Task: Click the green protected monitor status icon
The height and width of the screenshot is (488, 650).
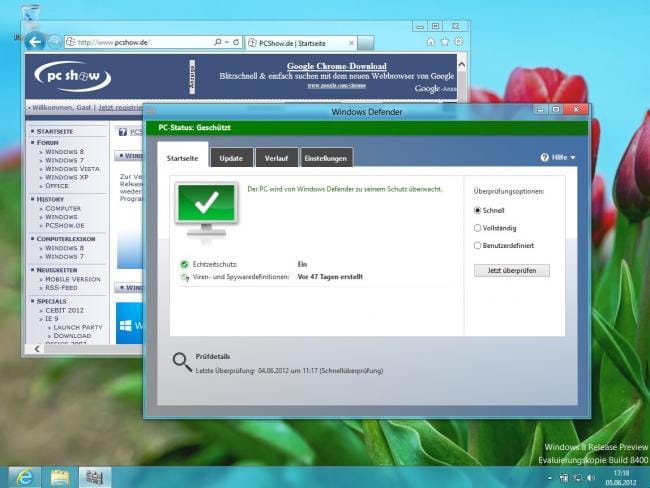Action: 207,212
